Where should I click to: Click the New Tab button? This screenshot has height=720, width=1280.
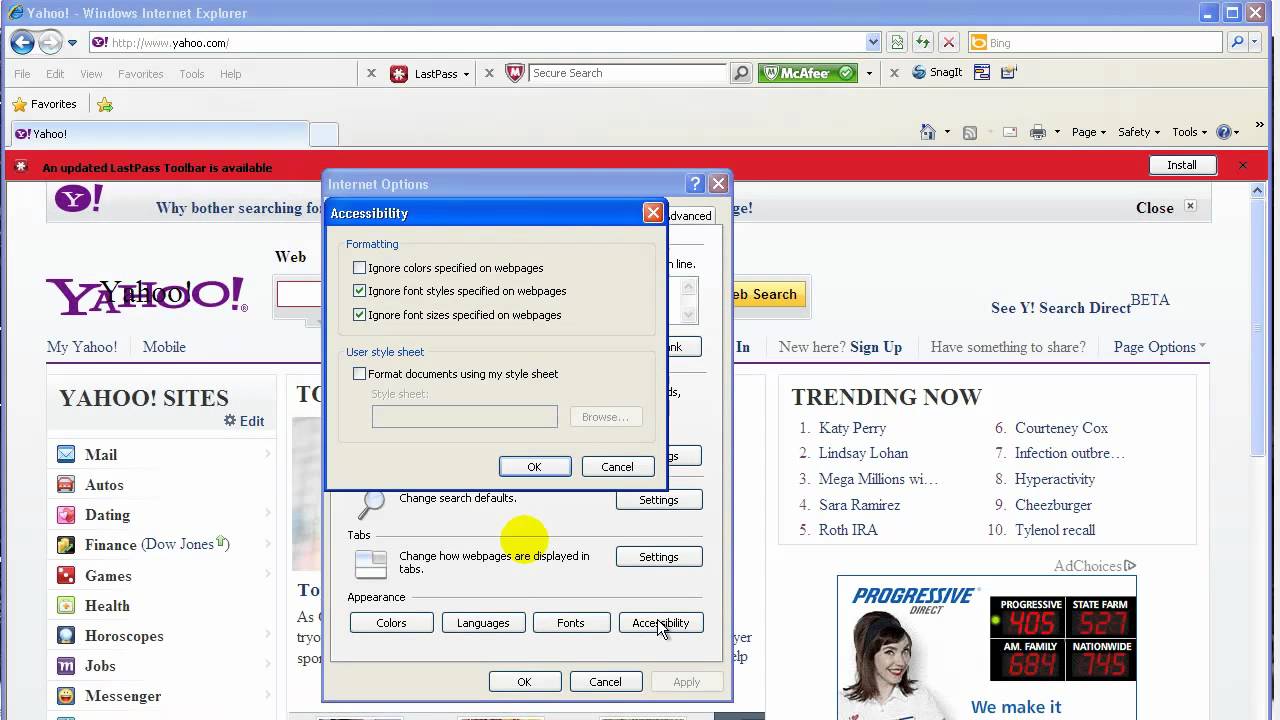tap(324, 134)
